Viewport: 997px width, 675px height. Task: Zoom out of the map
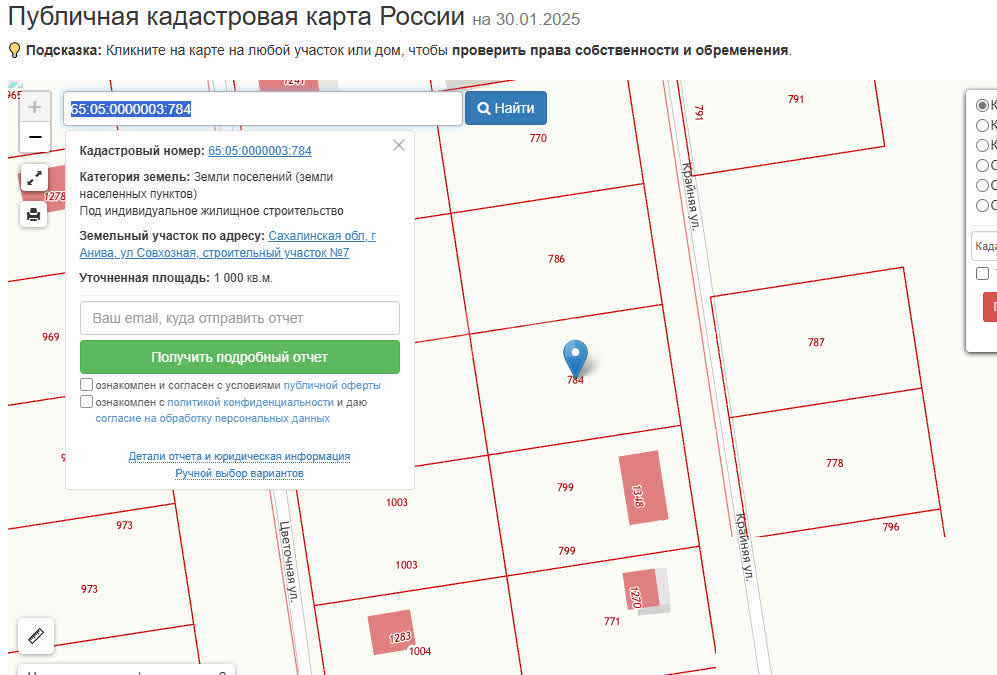pos(34,136)
